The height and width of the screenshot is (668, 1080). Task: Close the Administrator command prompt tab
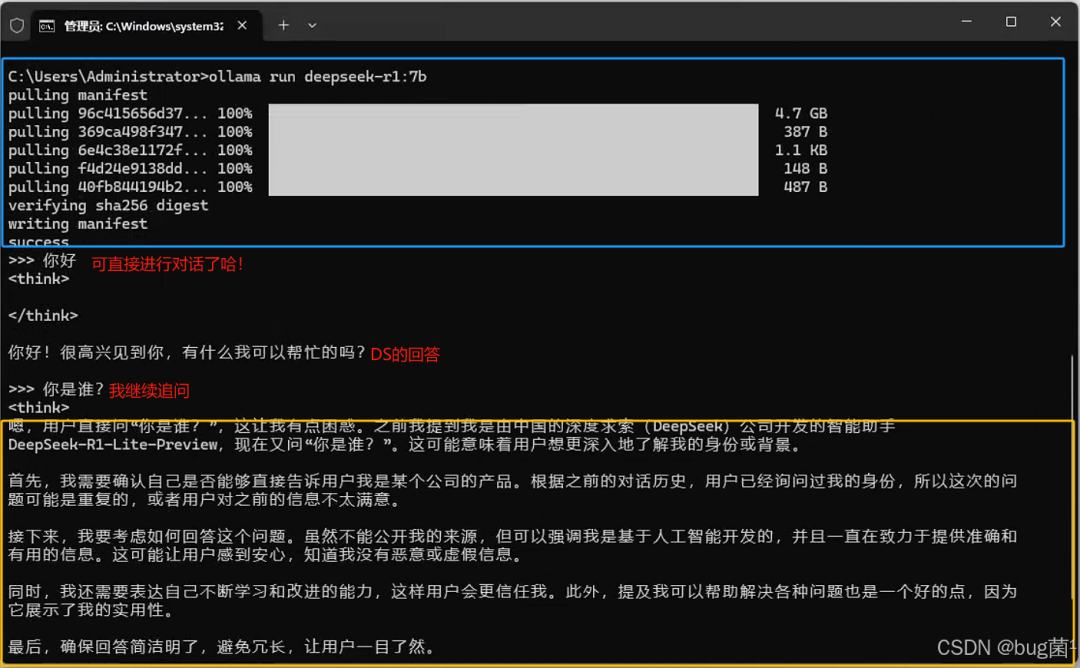(242, 25)
